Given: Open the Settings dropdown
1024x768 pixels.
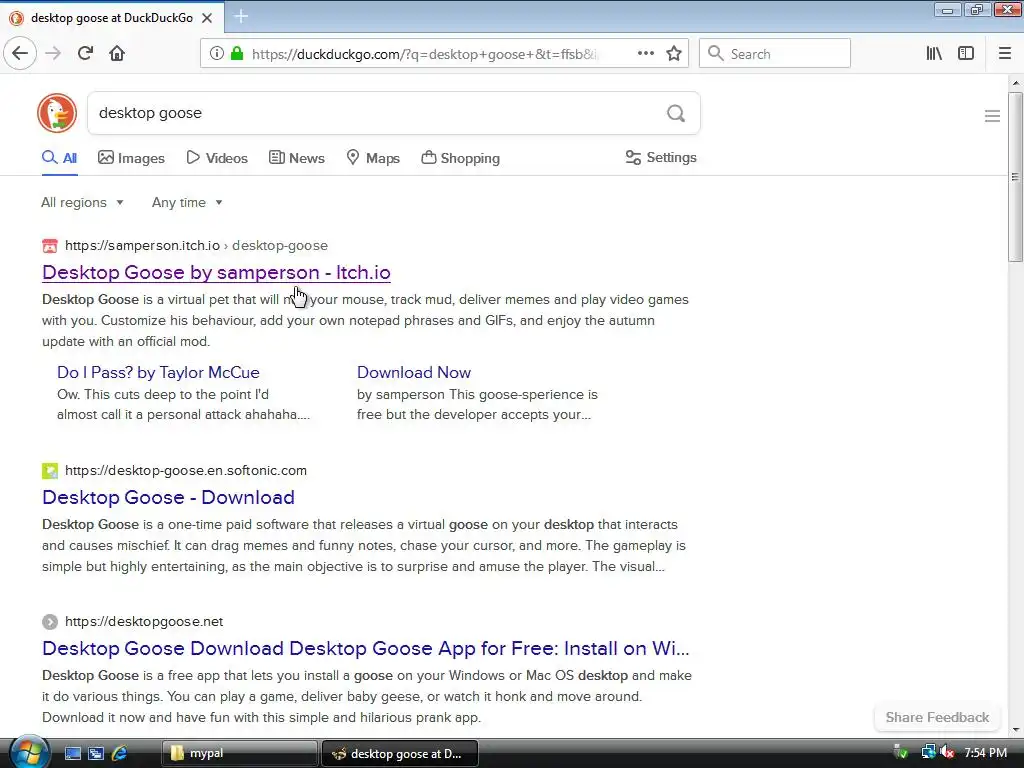Looking at the screenshot, I should (661, 157).
